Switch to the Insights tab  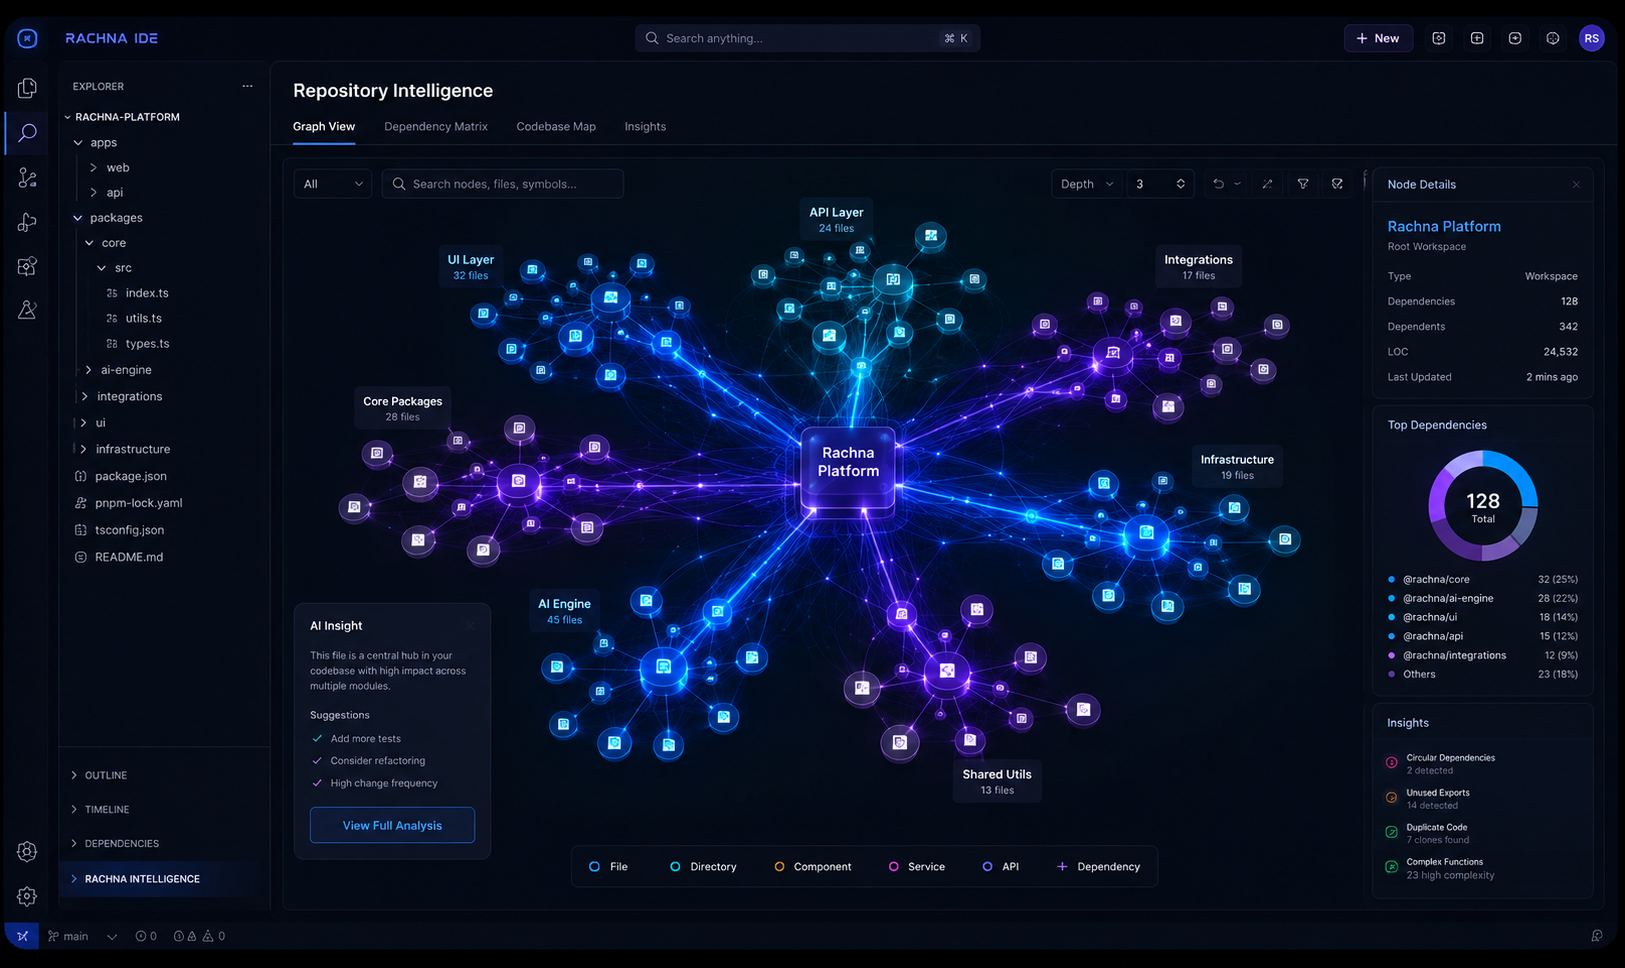(x=645, y=127)
